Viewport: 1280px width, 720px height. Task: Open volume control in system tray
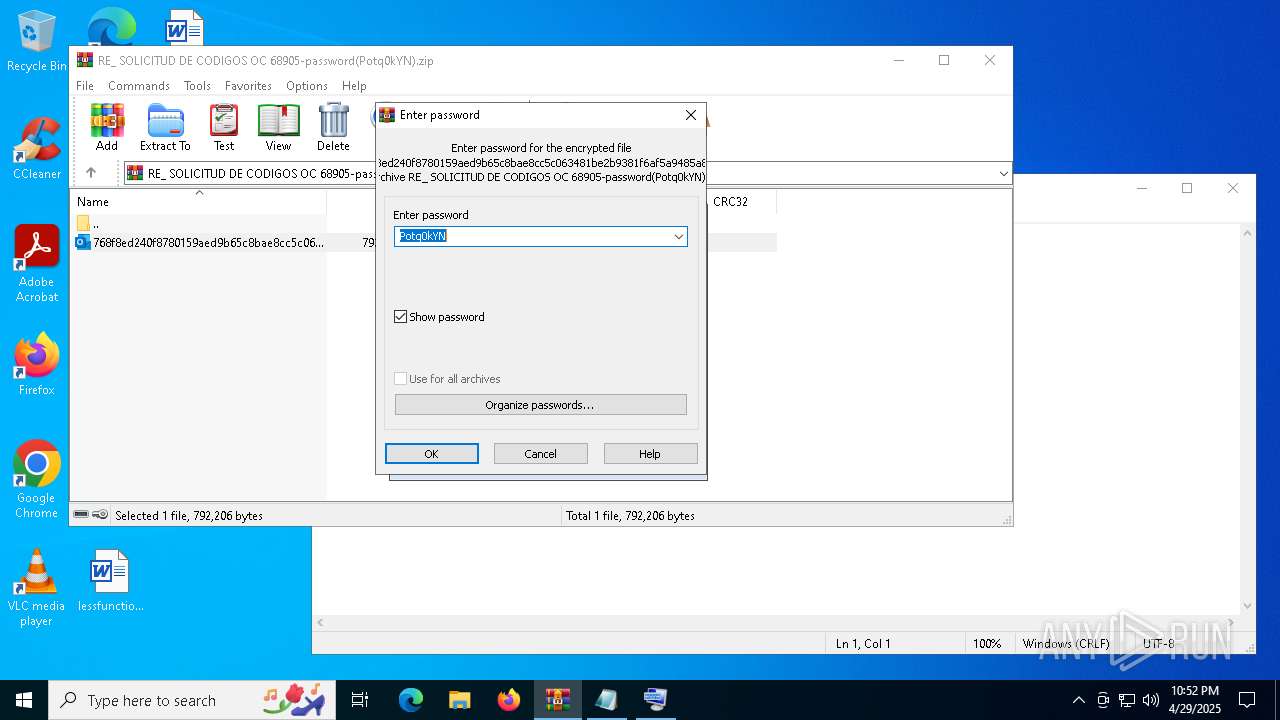pyautogui.click(x=1151, y=700)
